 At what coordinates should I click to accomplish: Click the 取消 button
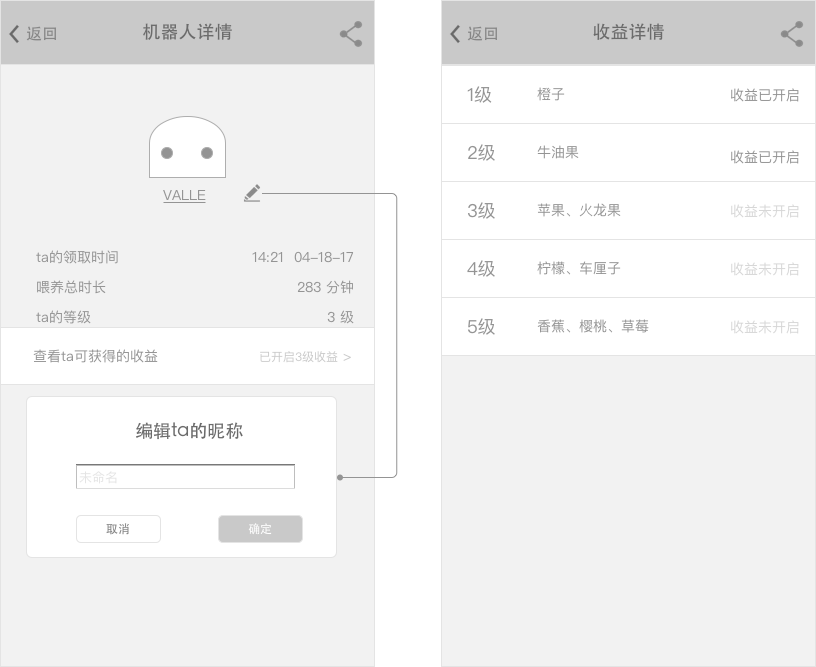(x=118, y=529)
